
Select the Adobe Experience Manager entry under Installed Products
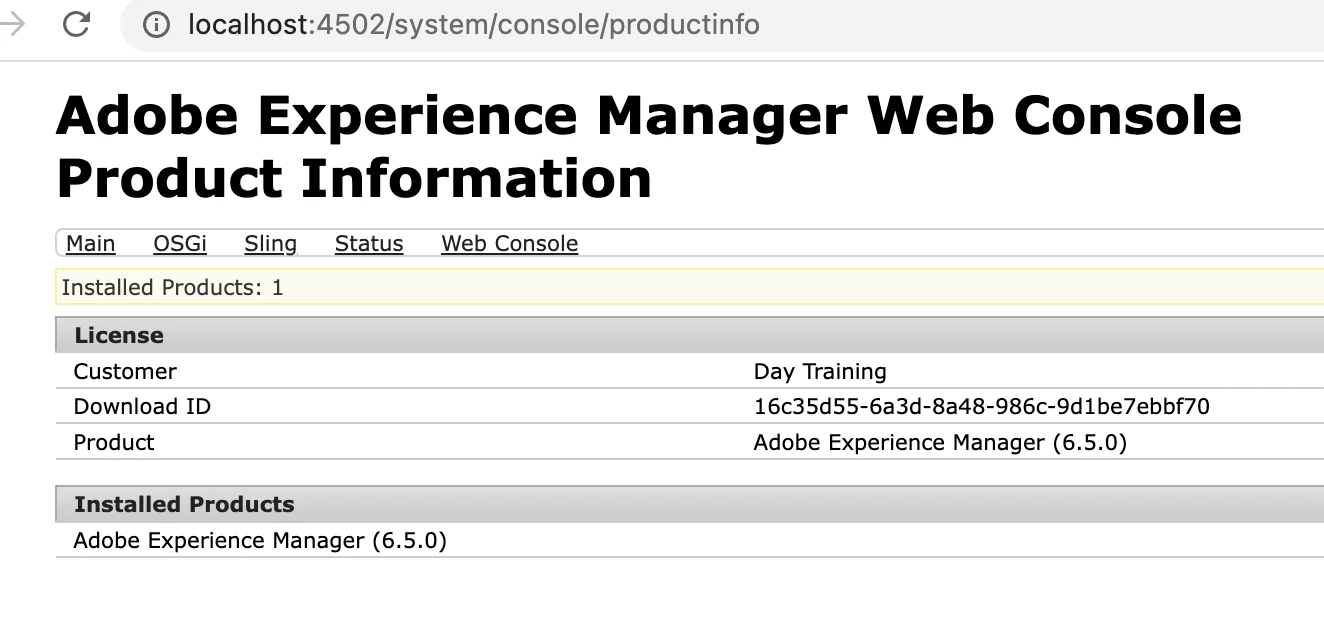tap(260, 541)
